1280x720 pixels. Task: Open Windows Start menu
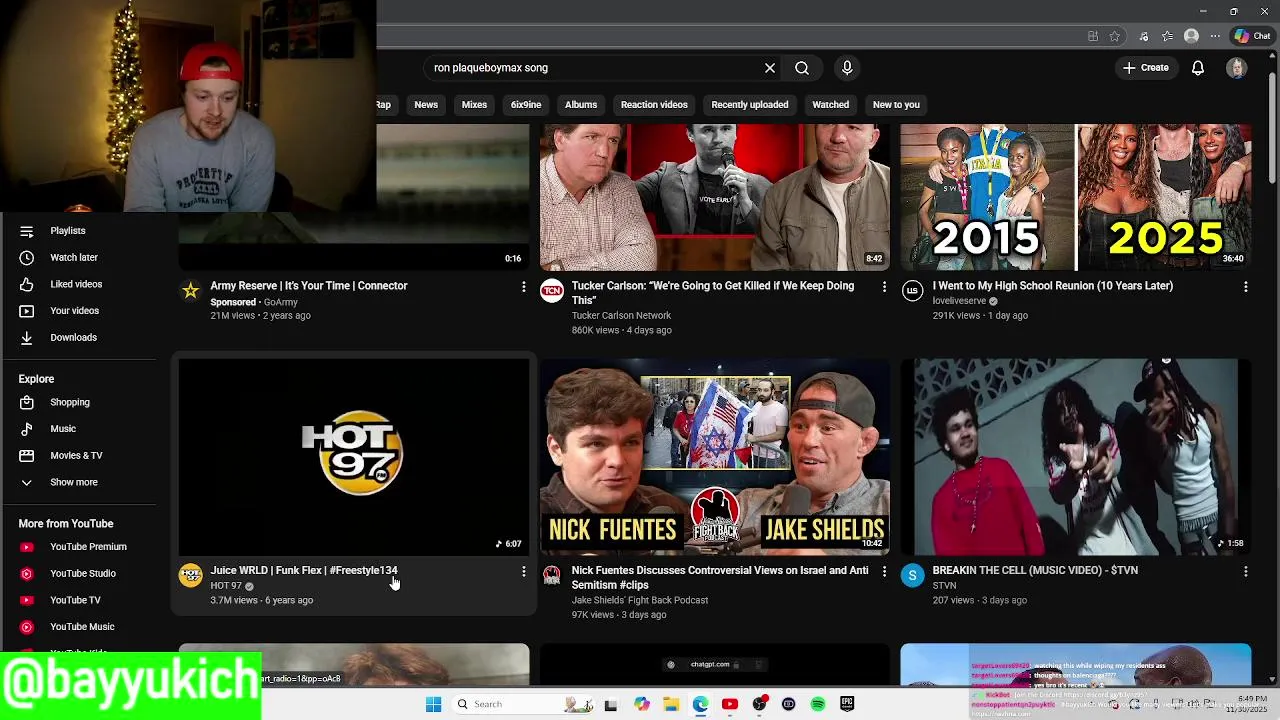pyautogui.click(x=433, y=704)
